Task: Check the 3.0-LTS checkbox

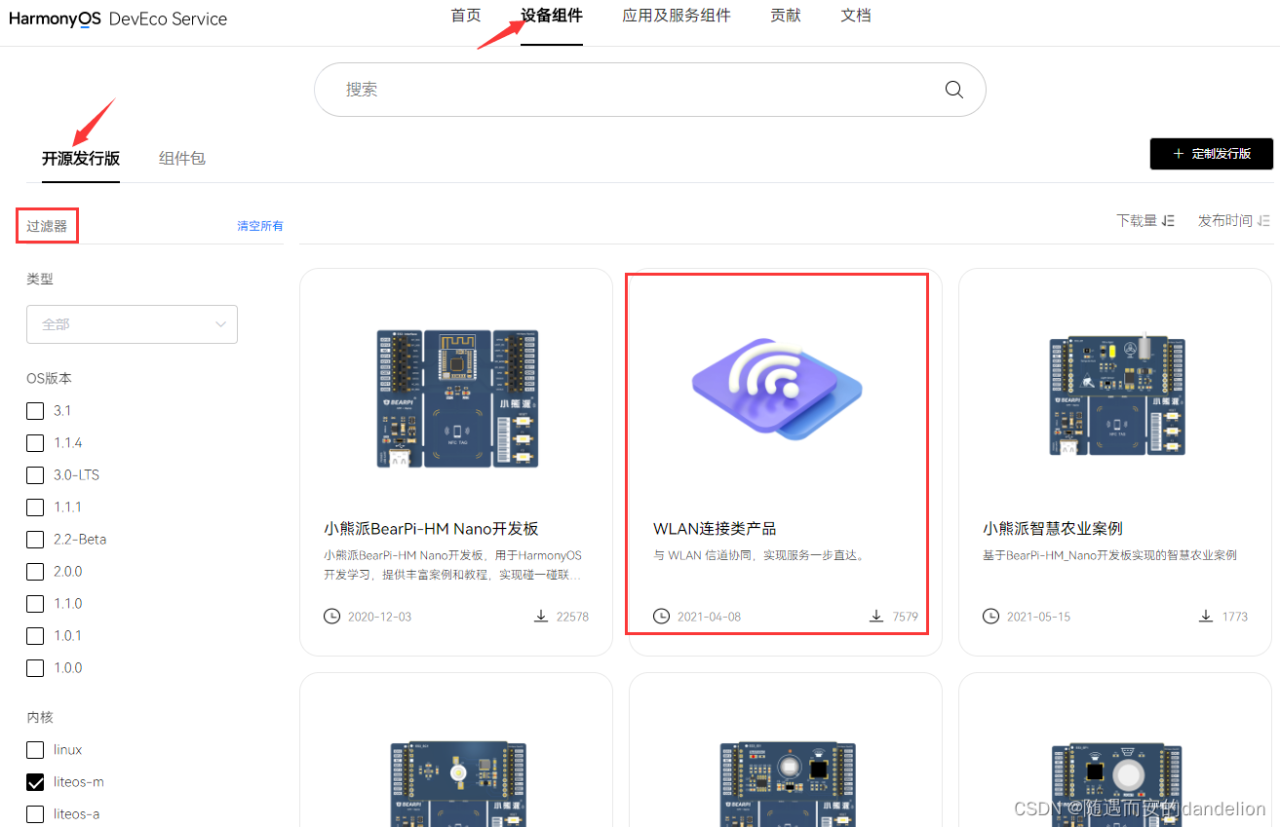Action: tap(35, 475)
